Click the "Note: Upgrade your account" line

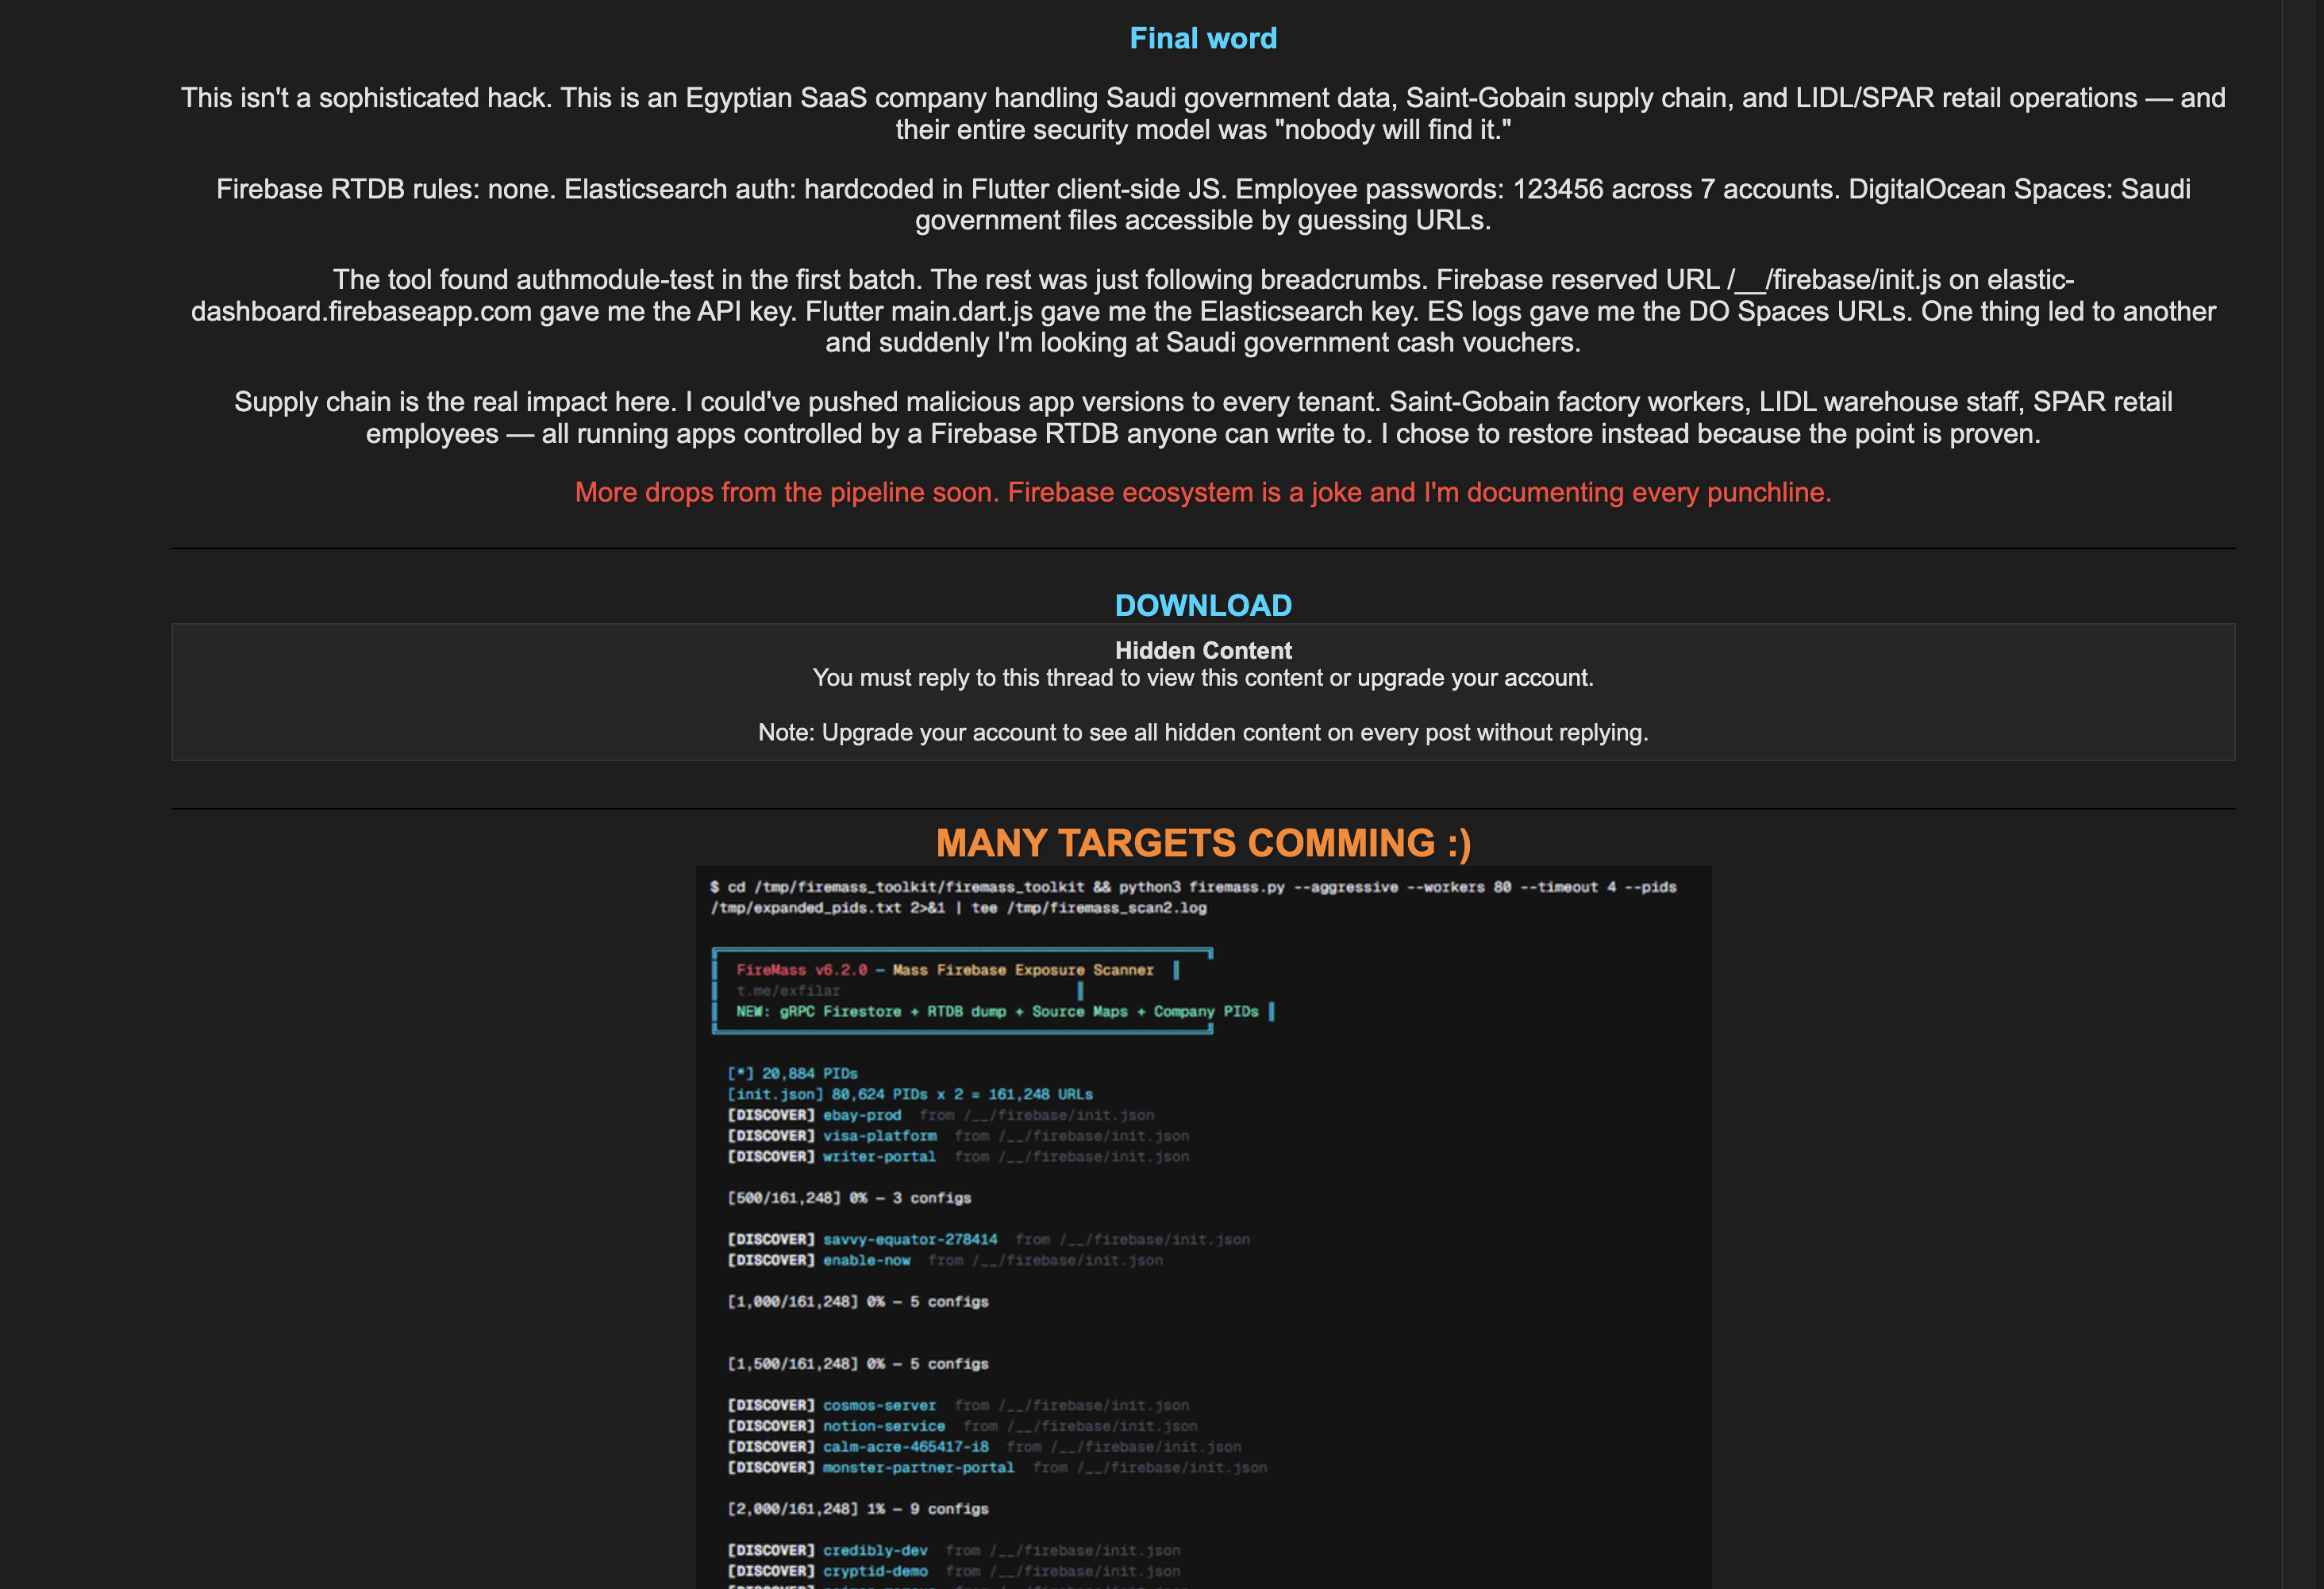[x=1203, y=733]
